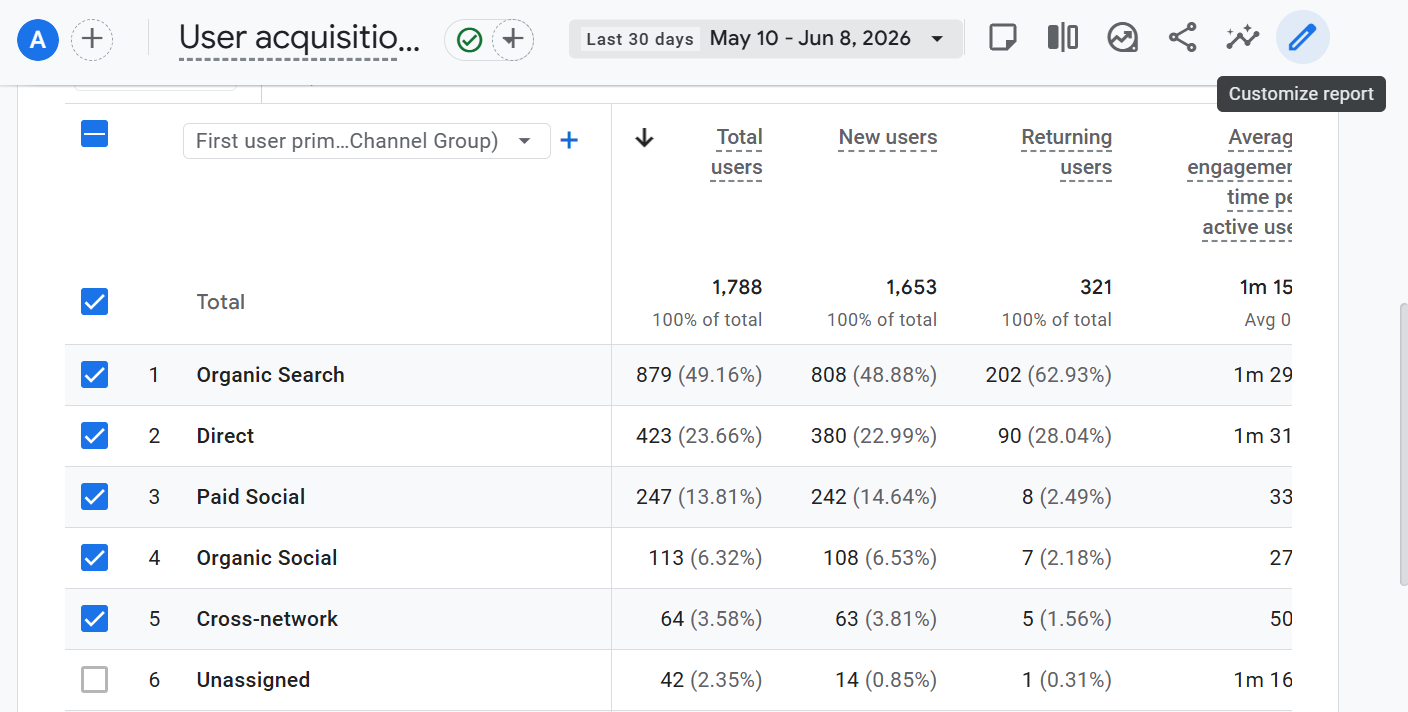Click the 14 (0.85%) cell
This screenshot has width=1408, height=712.
click(886, 680)
